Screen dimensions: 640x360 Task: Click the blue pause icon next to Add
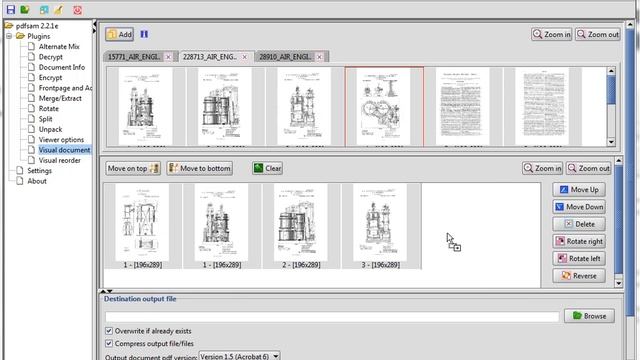pos(144,34)
